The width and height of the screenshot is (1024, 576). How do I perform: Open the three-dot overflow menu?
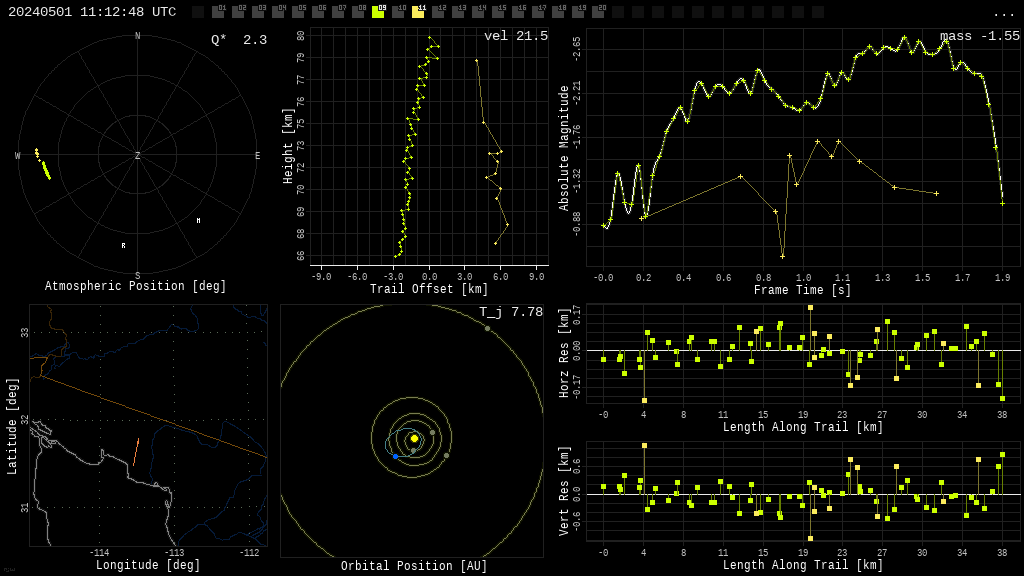click(x=1003, y=13)
